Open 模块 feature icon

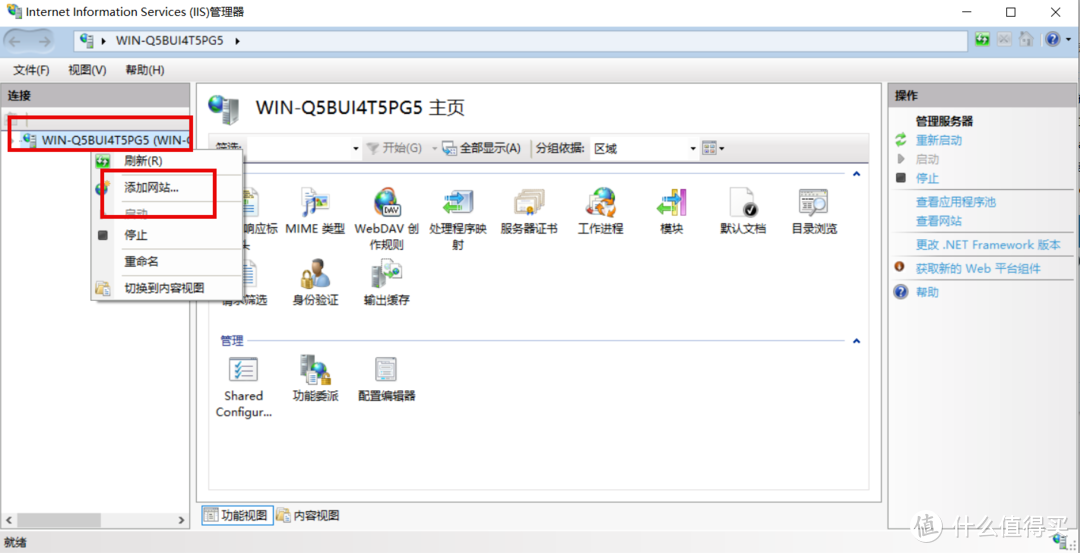672,211
